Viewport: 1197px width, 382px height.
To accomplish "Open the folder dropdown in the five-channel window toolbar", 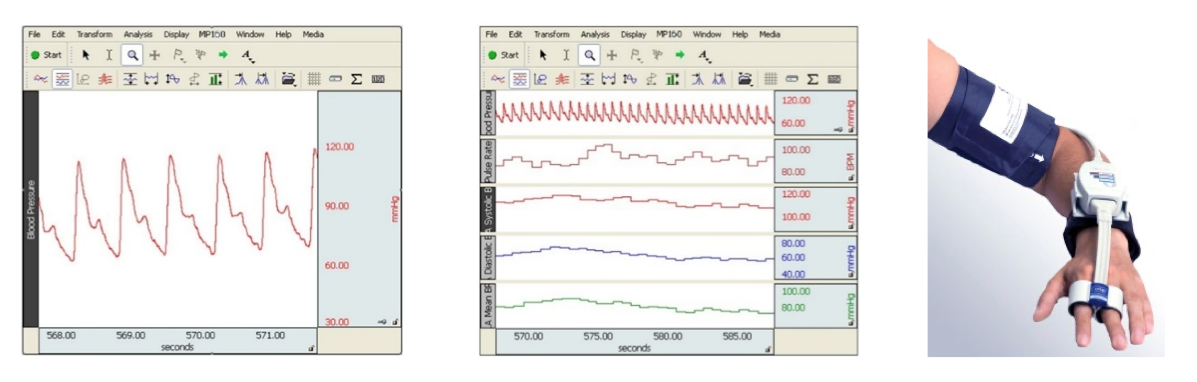I will click(745, 79).
